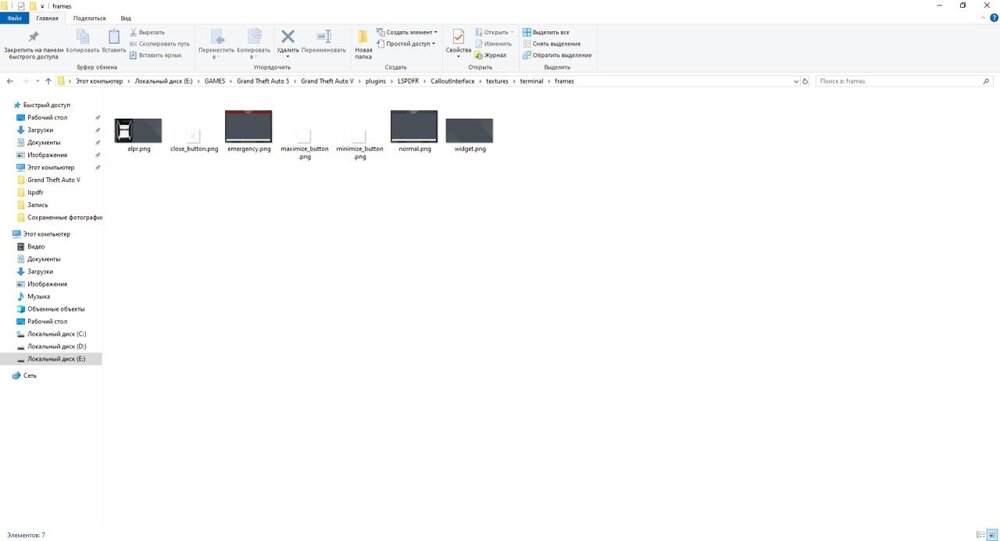Click Обратить выделение (Invert selection)
Screen dimensions: 1000x541
click(557, 55)
